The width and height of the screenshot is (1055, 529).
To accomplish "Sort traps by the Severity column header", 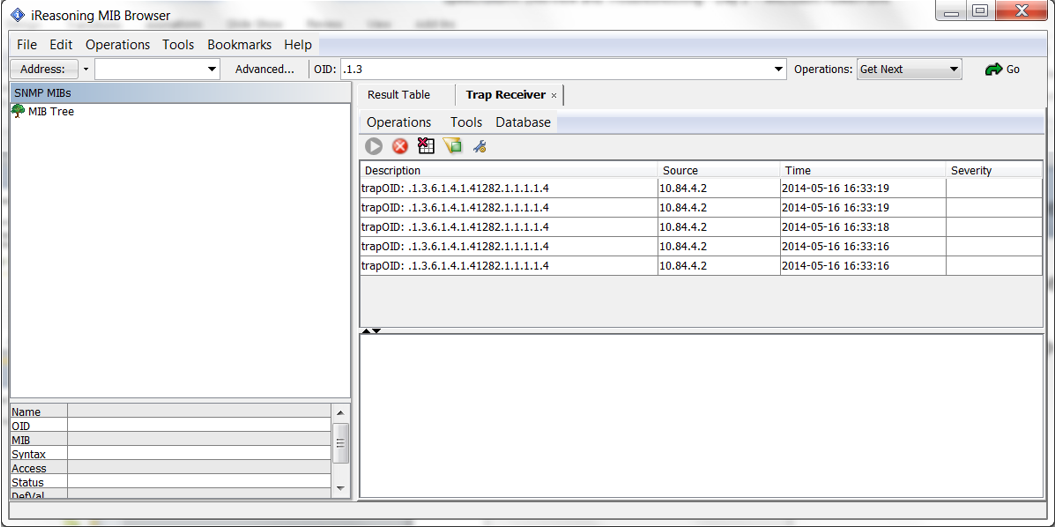I will (993, 170).
